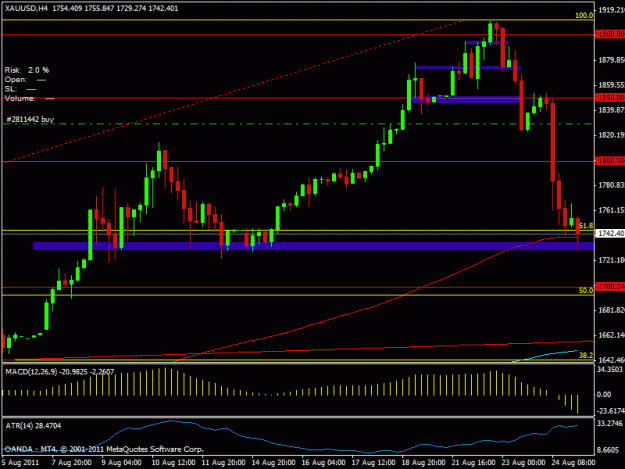Click the 24 Aug 08:00 time axis label
The width and height of the screenshot is (625, 469).
(573, 463)
